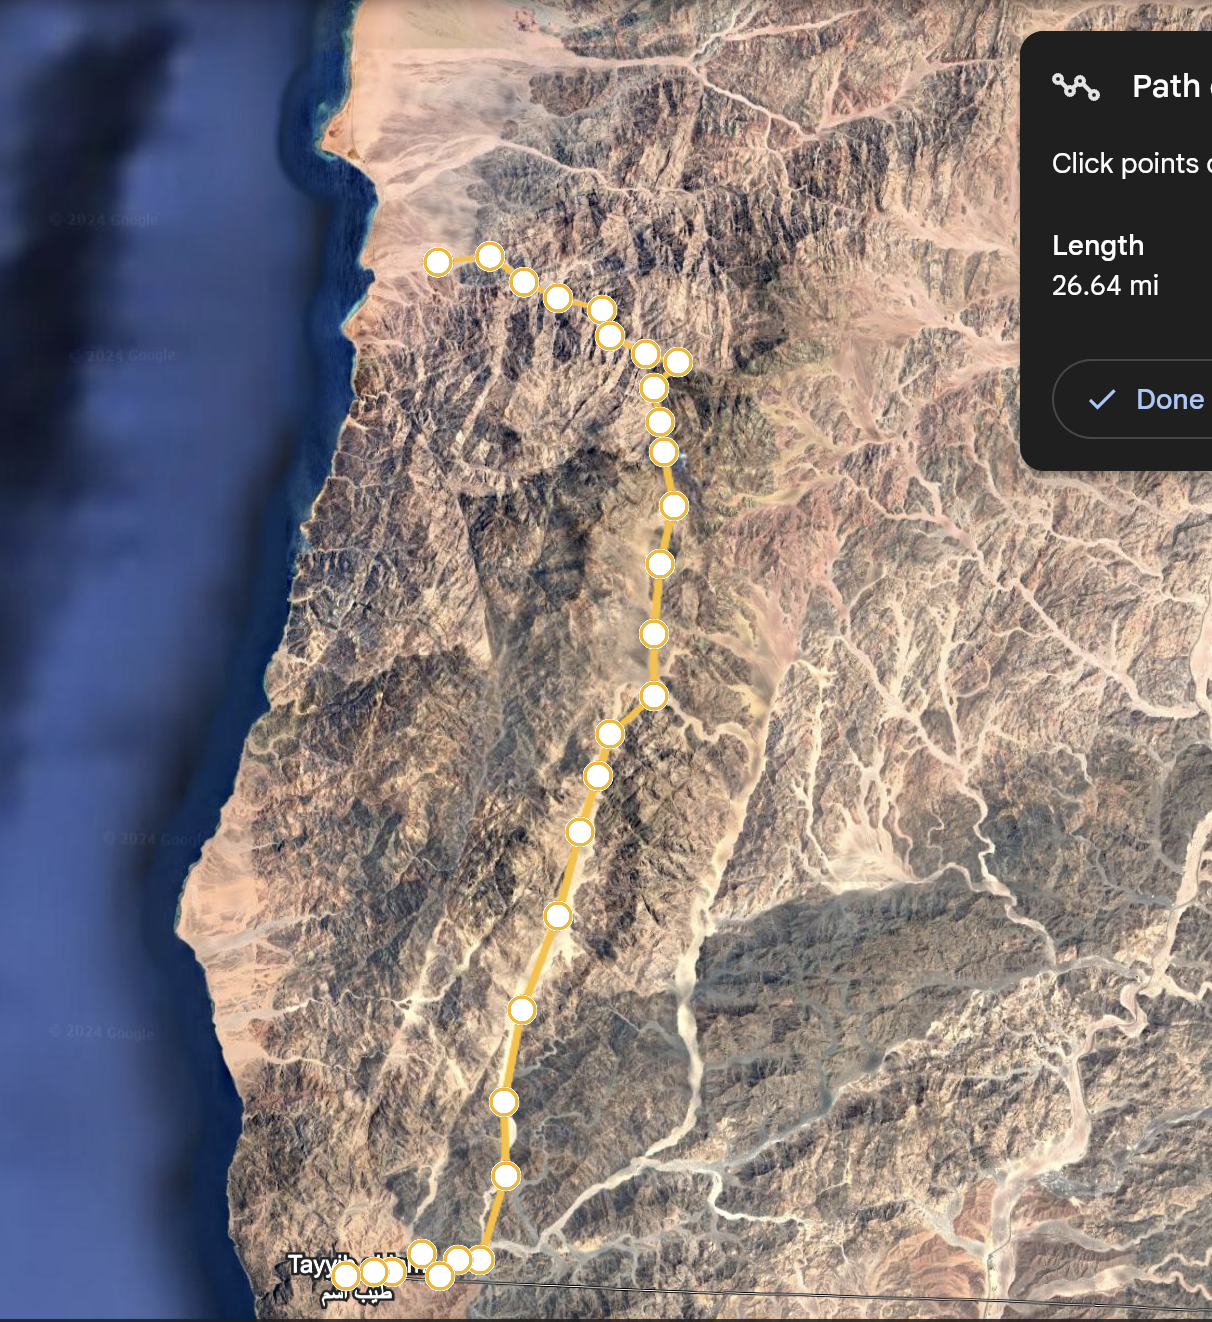Select the corner point where the path turns west
The image size is (1212, 1322).
480,1259
